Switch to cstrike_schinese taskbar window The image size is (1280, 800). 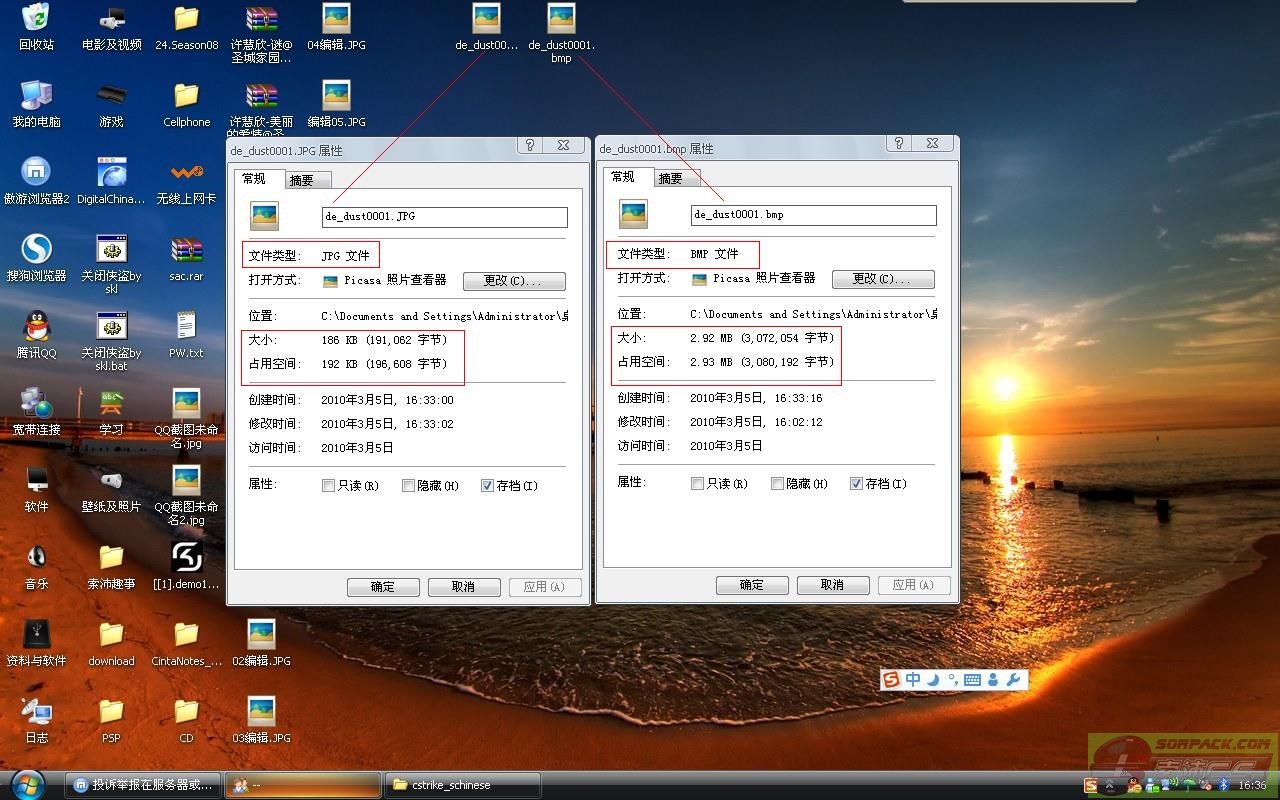point(462,785)
